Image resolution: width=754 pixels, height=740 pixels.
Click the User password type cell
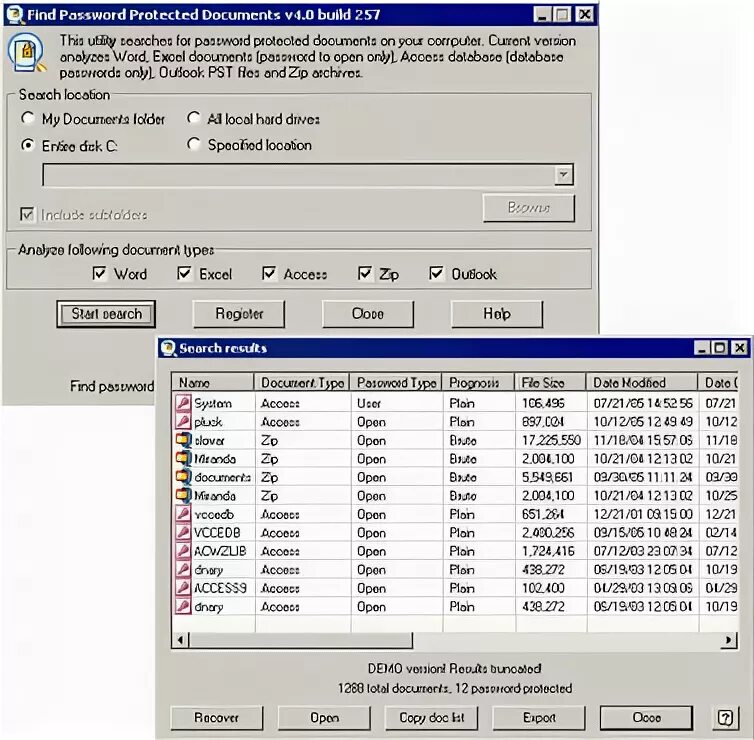(x=369, y=403)
